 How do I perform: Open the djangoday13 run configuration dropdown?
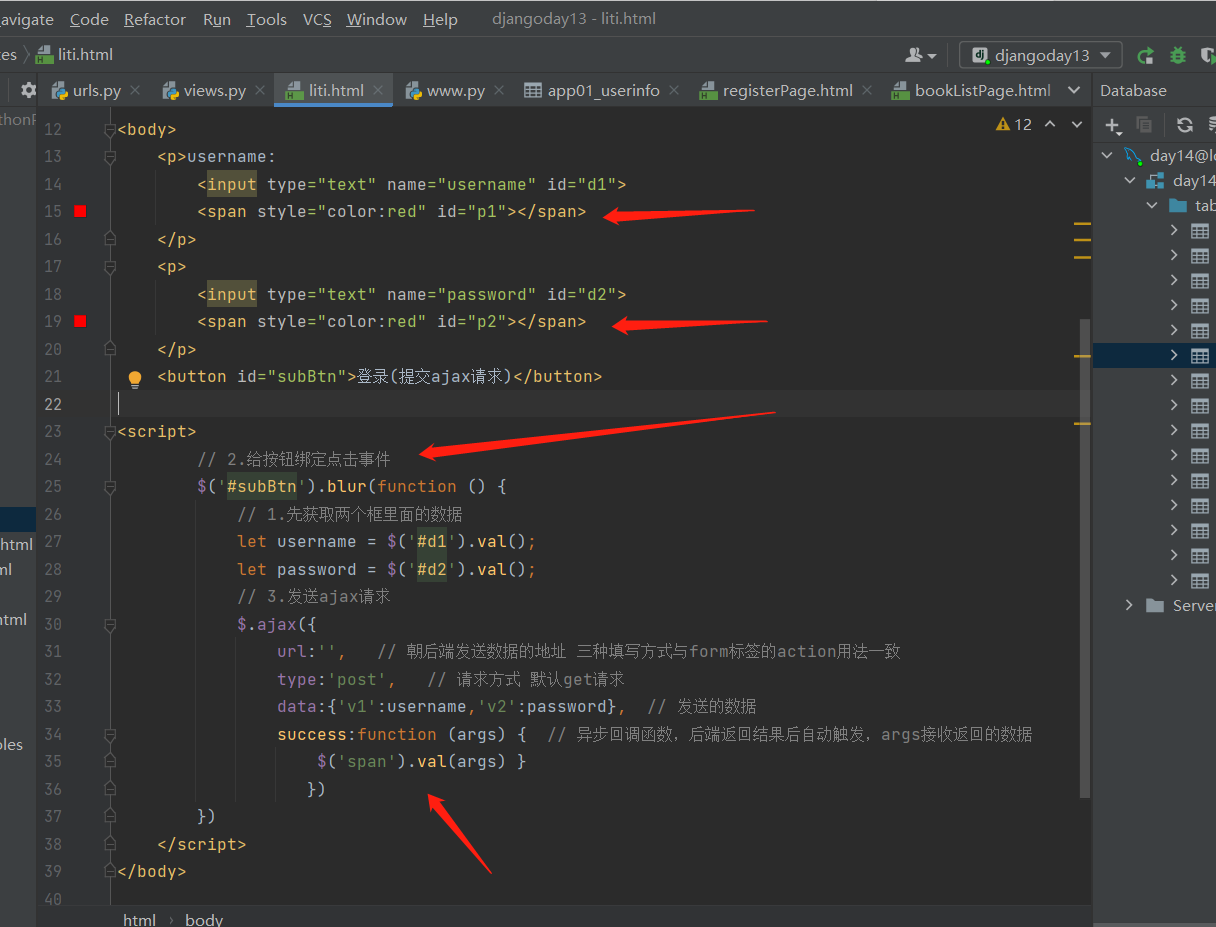coord(1041,55)
